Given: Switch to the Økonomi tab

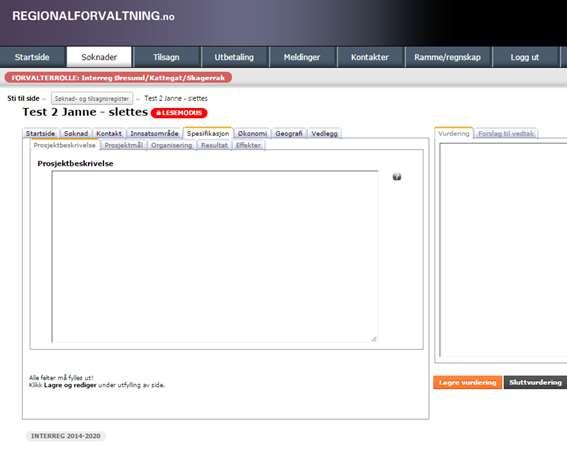Looking at the screenshot, I should [252, 133].
